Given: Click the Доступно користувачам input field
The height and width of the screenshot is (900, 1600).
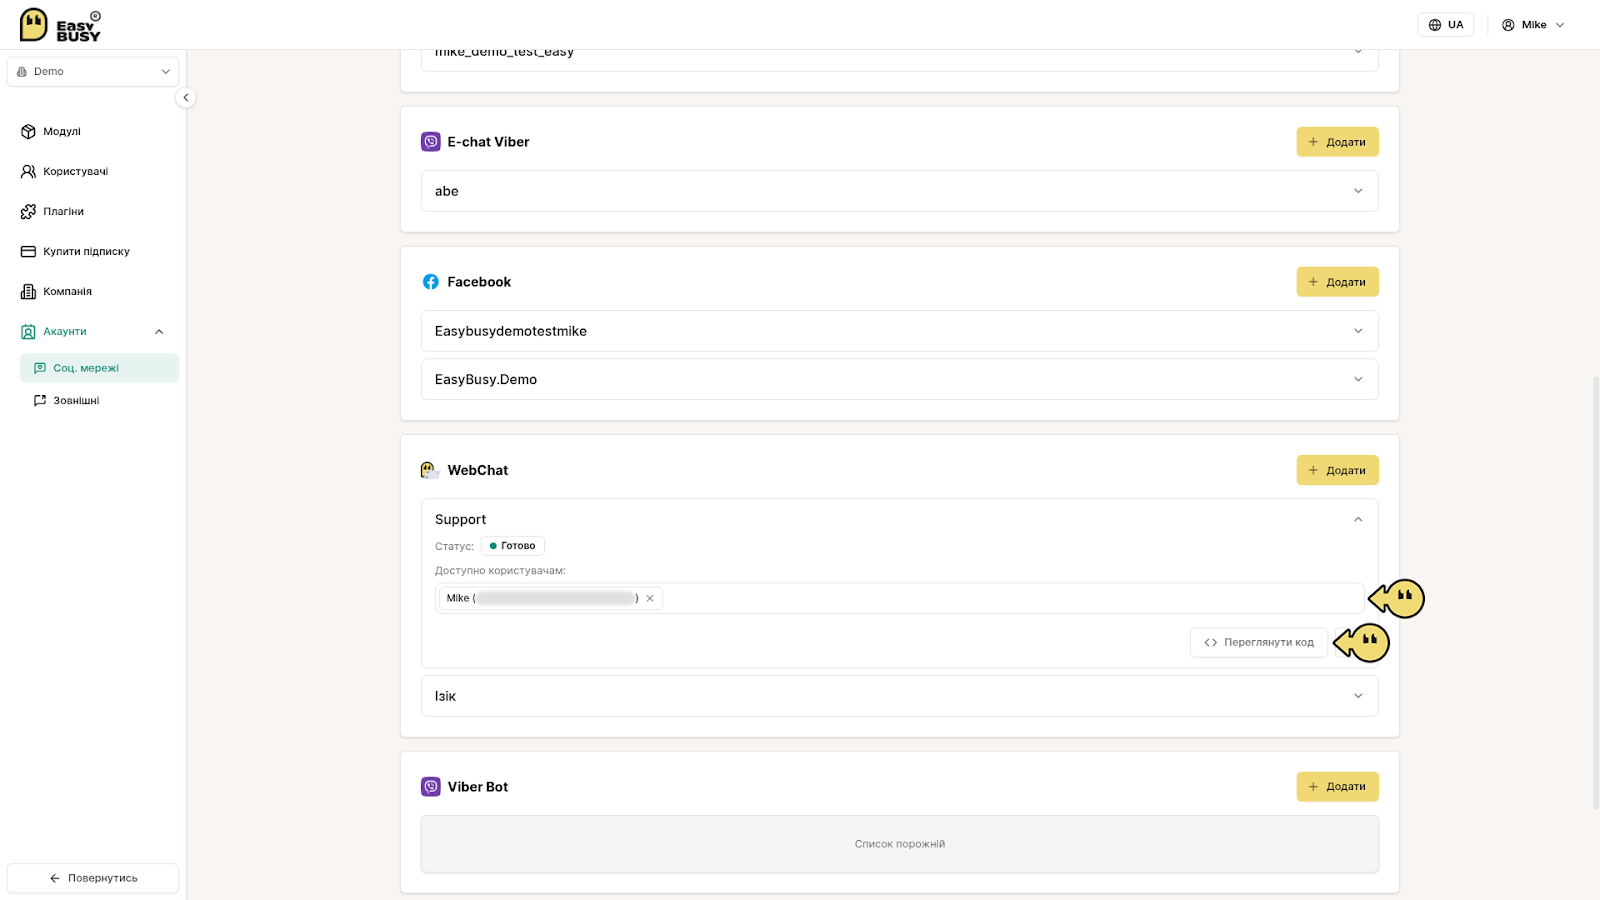Looking at the screenshot, I should pyautogui.click(x=899, y=598).
